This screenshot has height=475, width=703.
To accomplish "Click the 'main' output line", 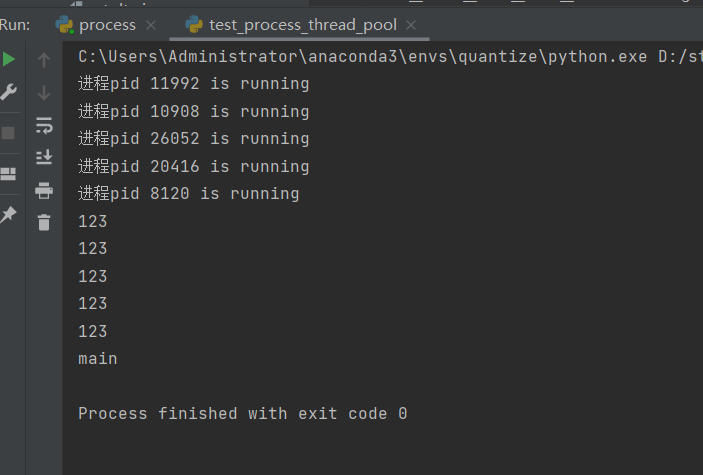I will [98, 358].
